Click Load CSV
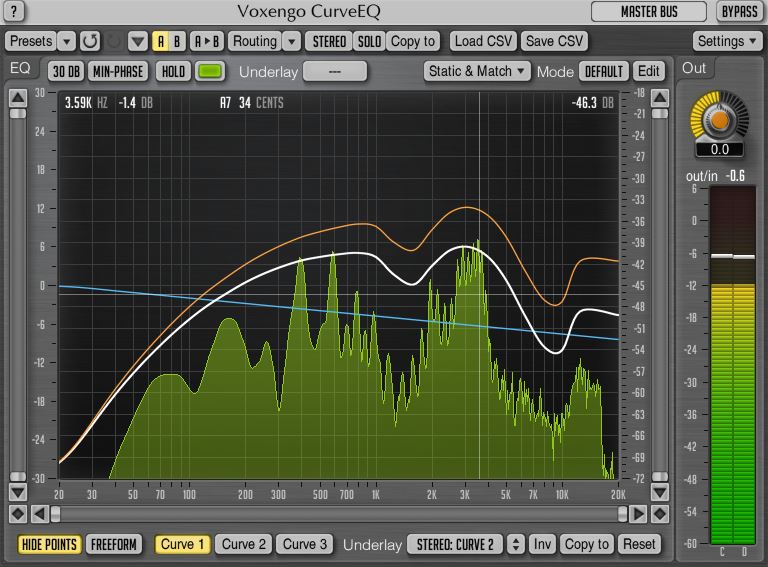The image size is (768, 567). point(483,41)
